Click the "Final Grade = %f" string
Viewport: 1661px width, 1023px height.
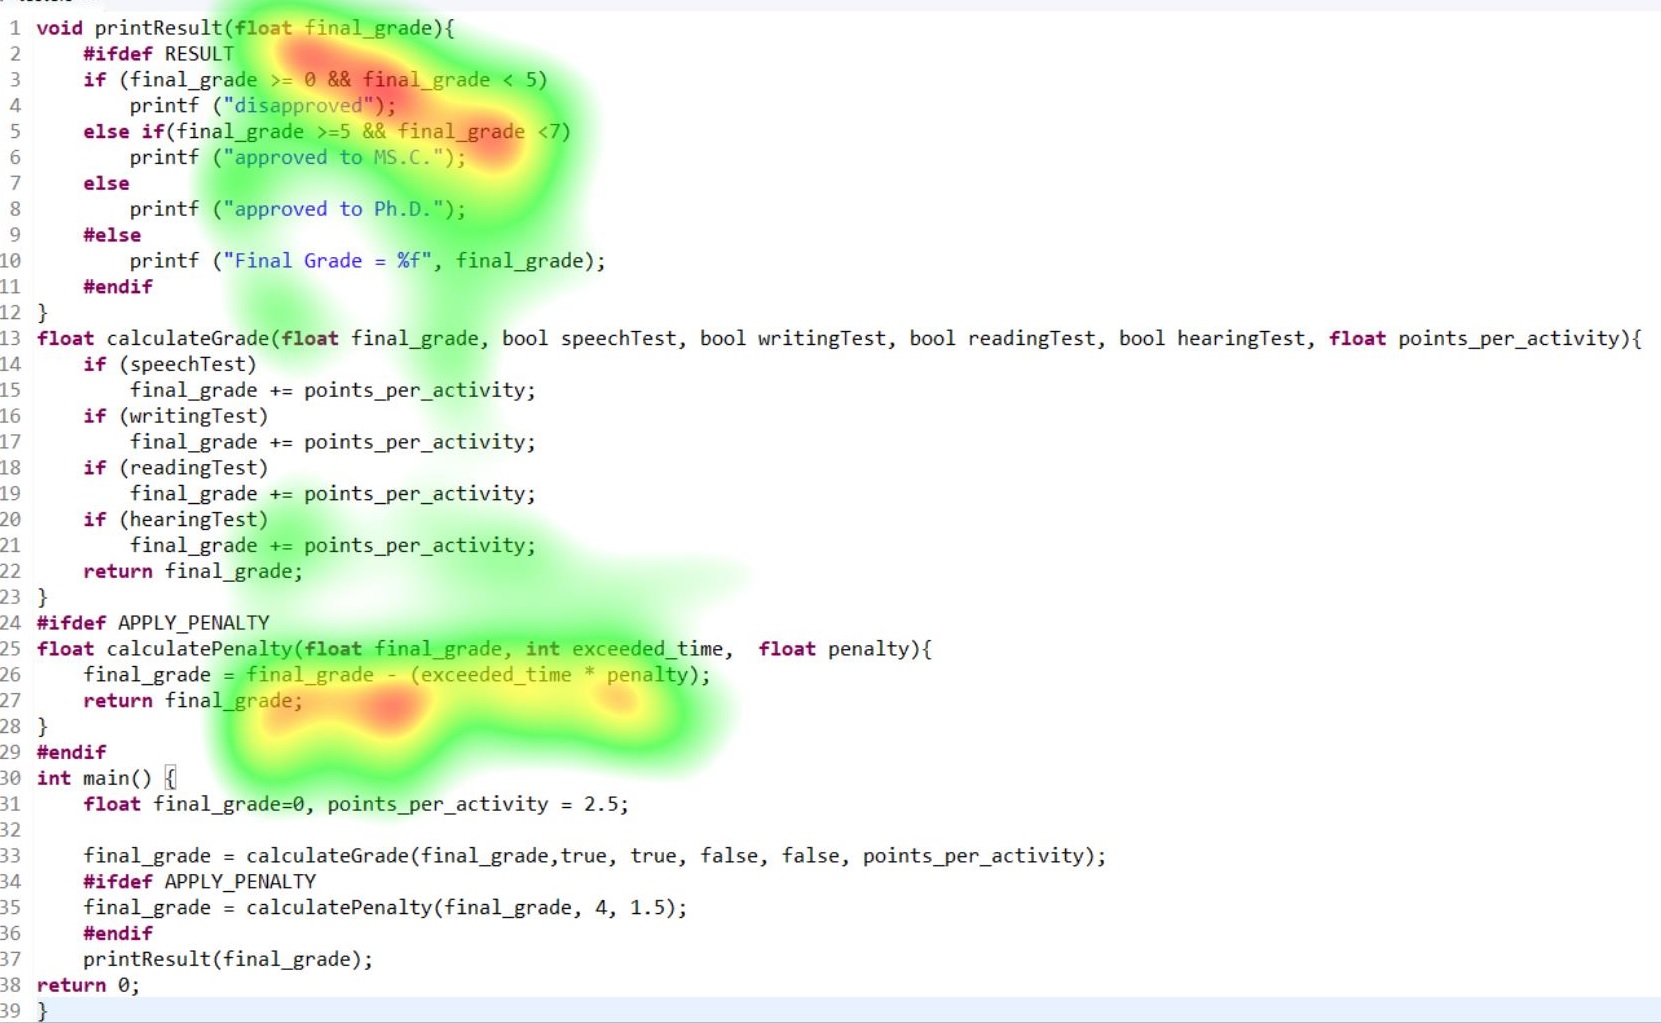pos(327,261)
